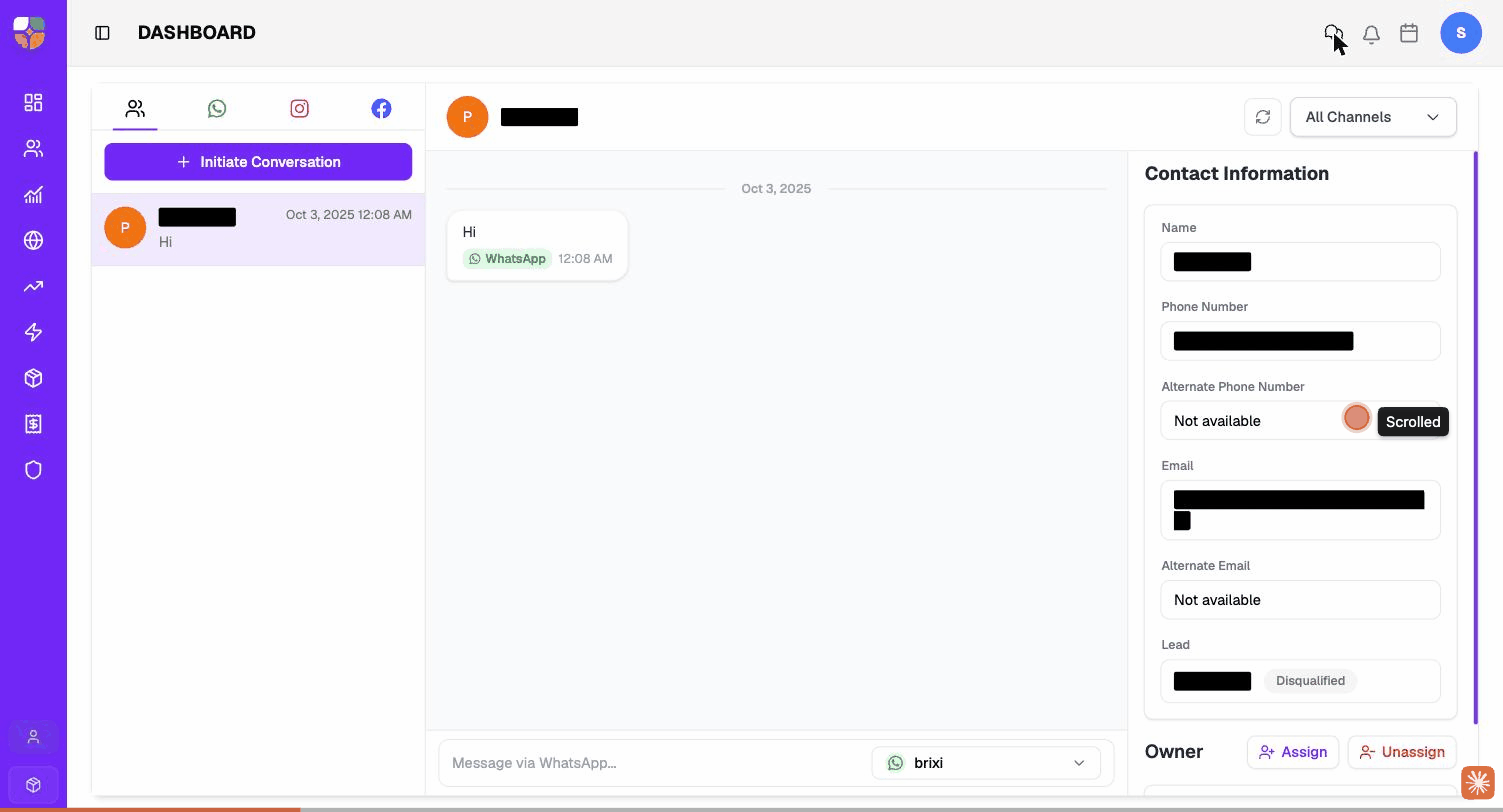Click the DASHBOARD title
This screenshot has width=1503, height=812.
click(197, 33)
